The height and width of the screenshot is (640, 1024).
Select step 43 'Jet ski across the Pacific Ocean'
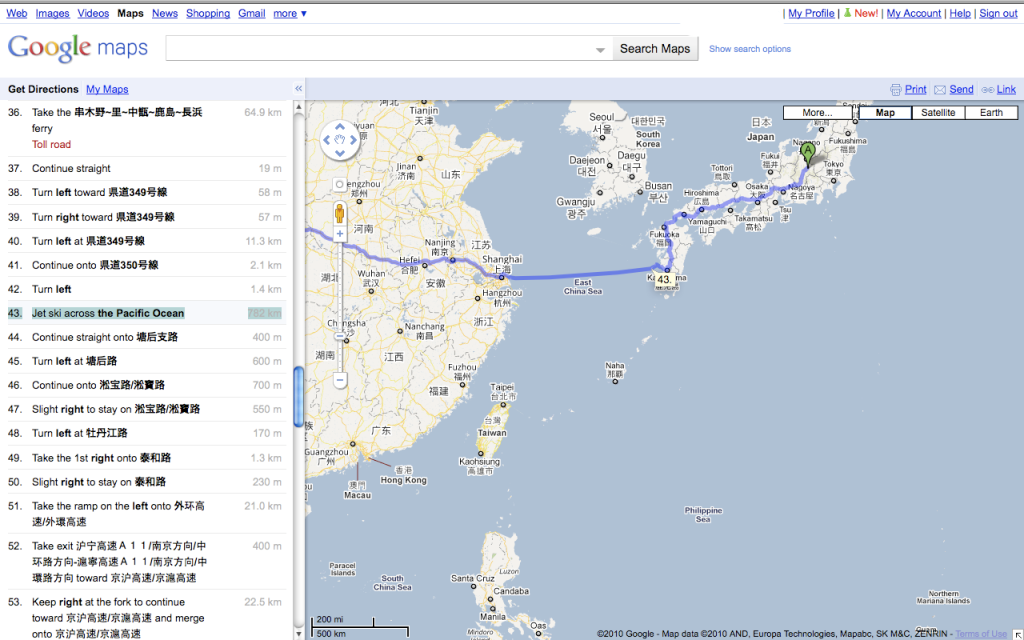tap(146, 313)
